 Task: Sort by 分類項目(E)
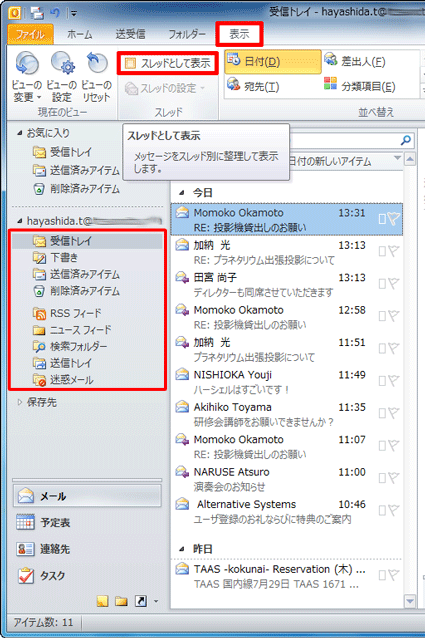[x=360, y=86]
